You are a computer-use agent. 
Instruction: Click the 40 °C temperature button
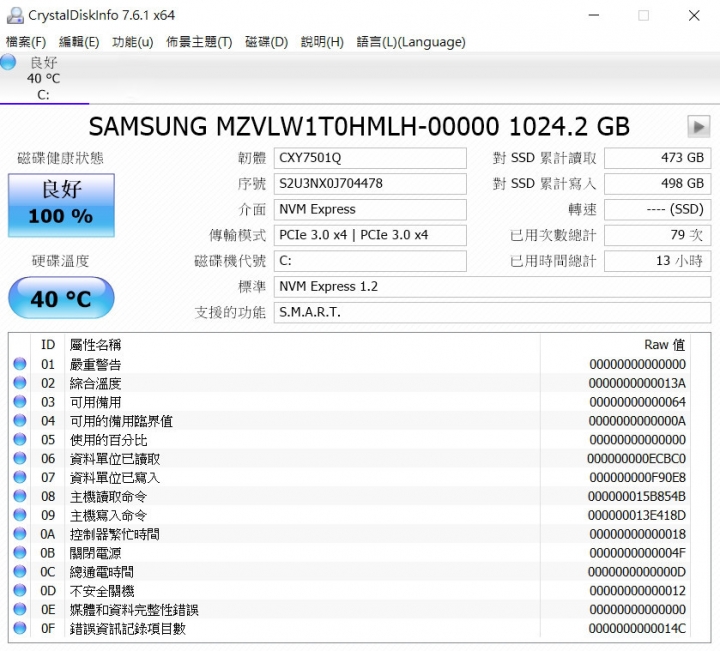(x=61, y=298)
